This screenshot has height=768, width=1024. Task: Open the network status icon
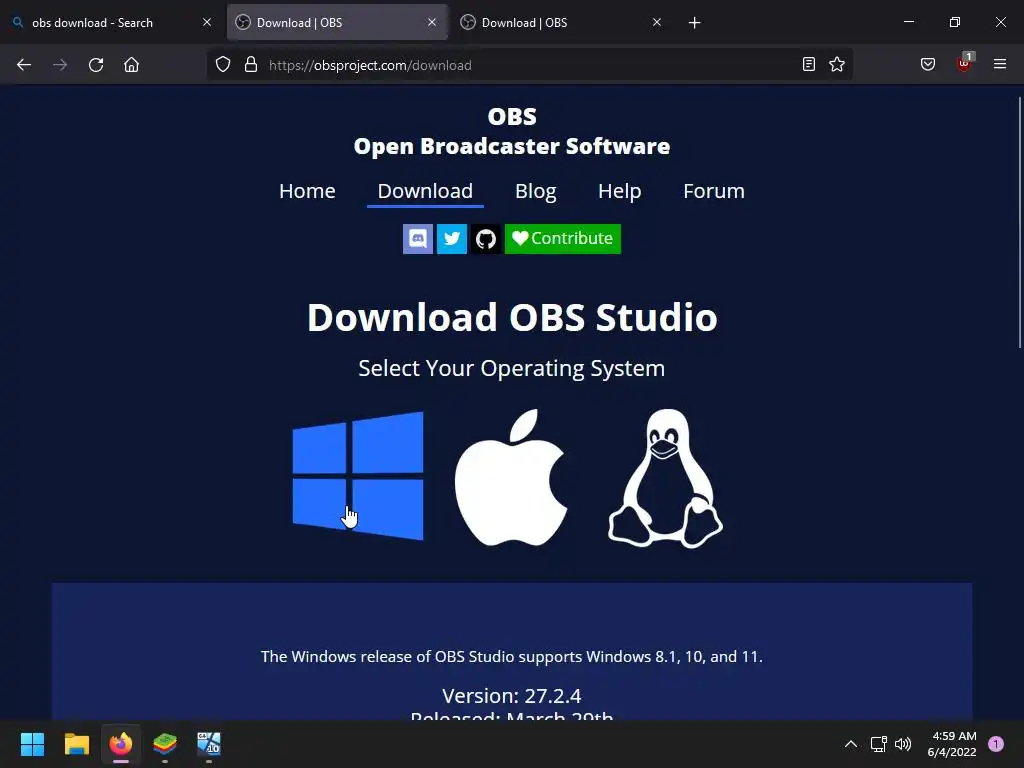point(878,744)
